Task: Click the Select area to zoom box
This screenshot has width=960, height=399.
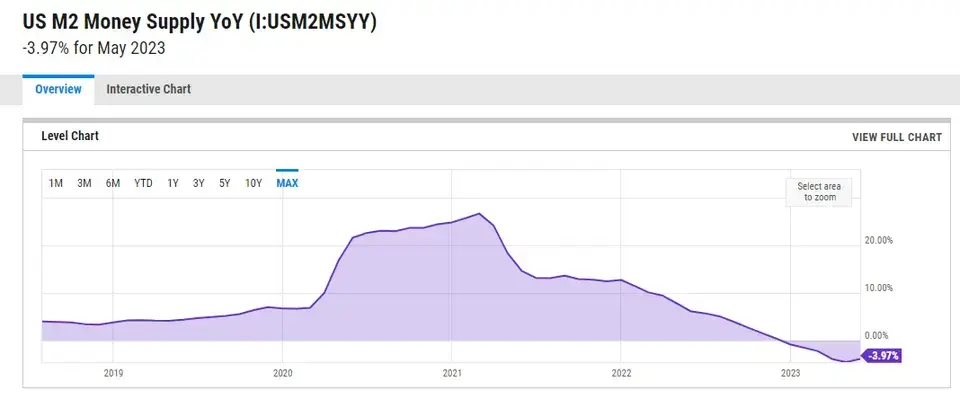Action: point(819,192)
